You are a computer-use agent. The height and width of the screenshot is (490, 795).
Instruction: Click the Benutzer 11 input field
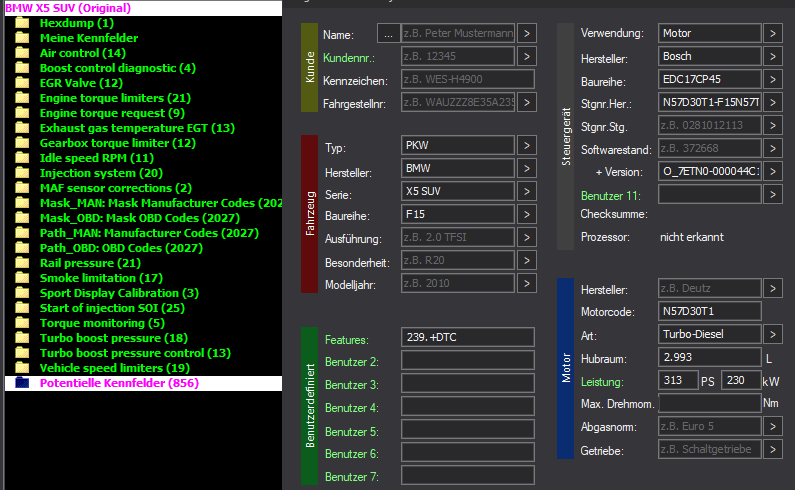710,194
